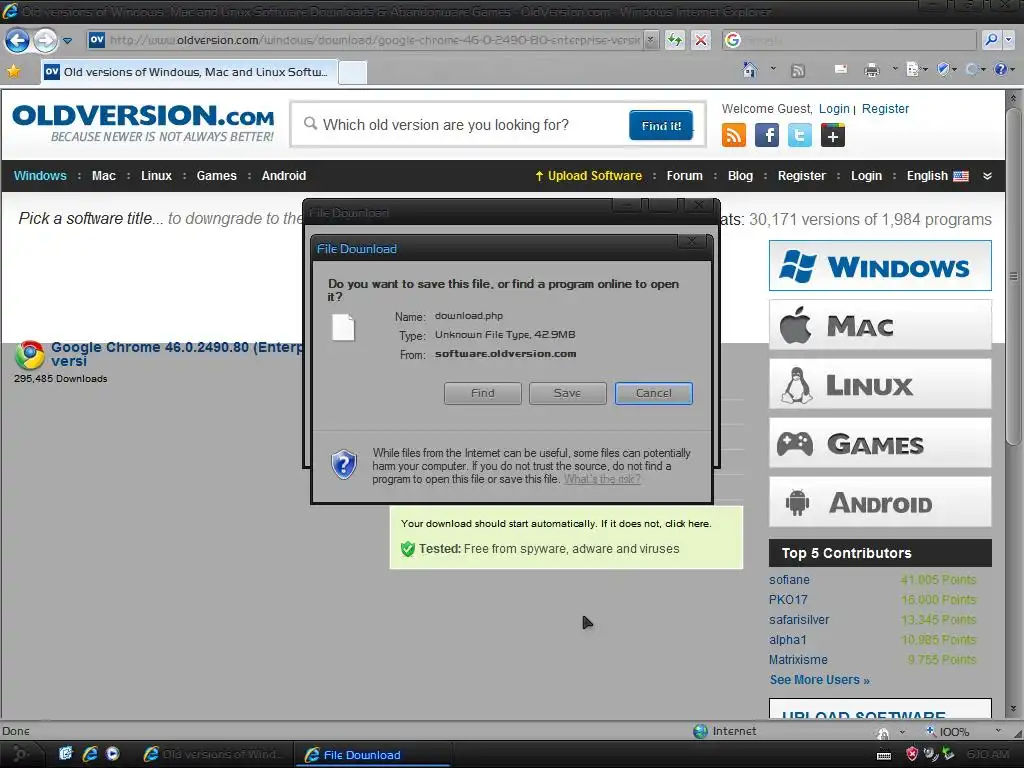The width and height of the screenshot is (1024, 768).
Task: Click the Home page icon
Action: pyautogui.click(x=750, y=69)
